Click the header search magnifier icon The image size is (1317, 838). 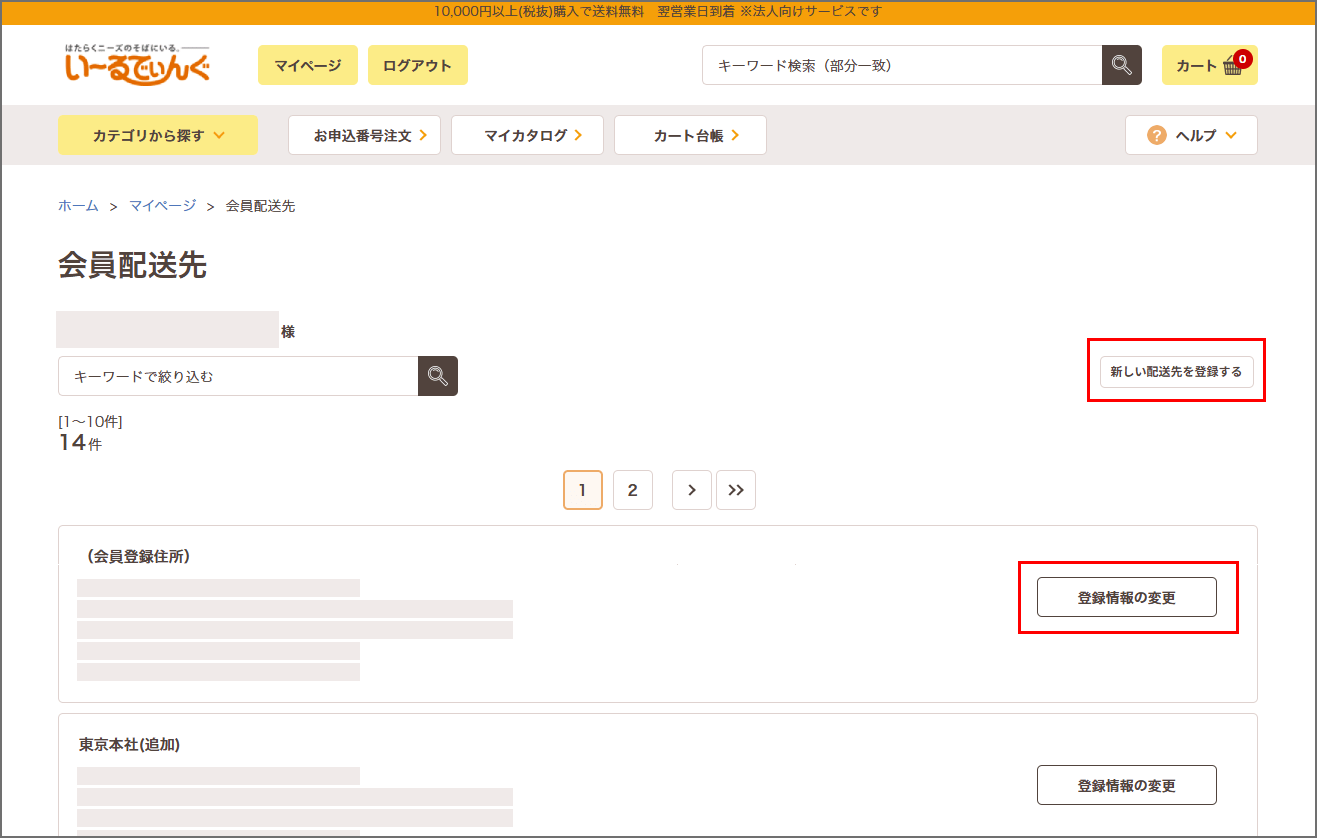(1121, 65)
